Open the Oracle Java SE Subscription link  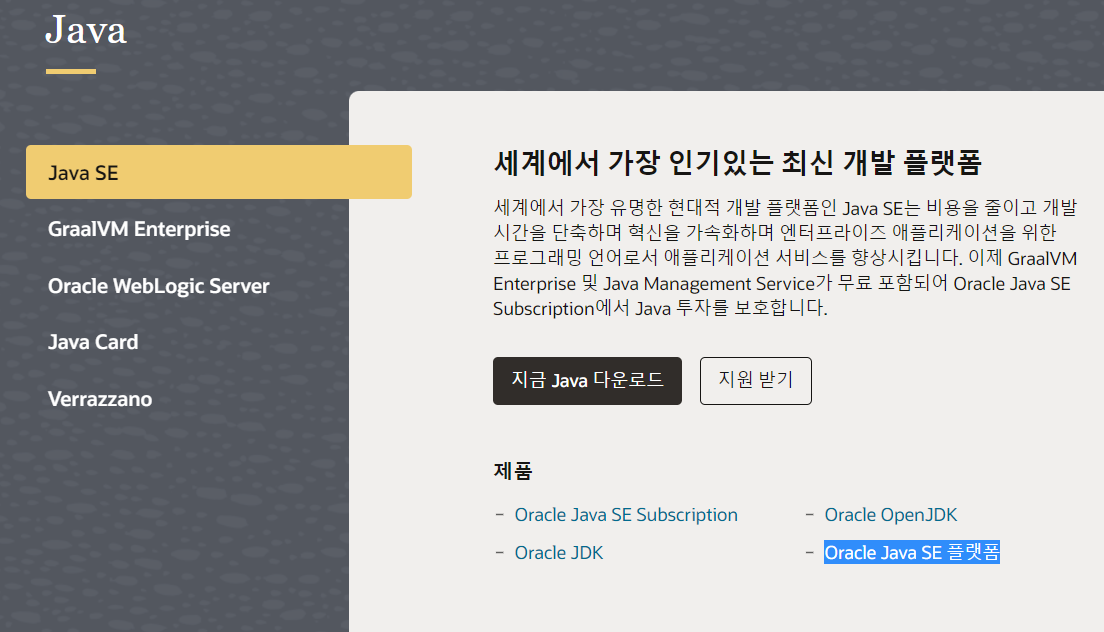(626, 515)
